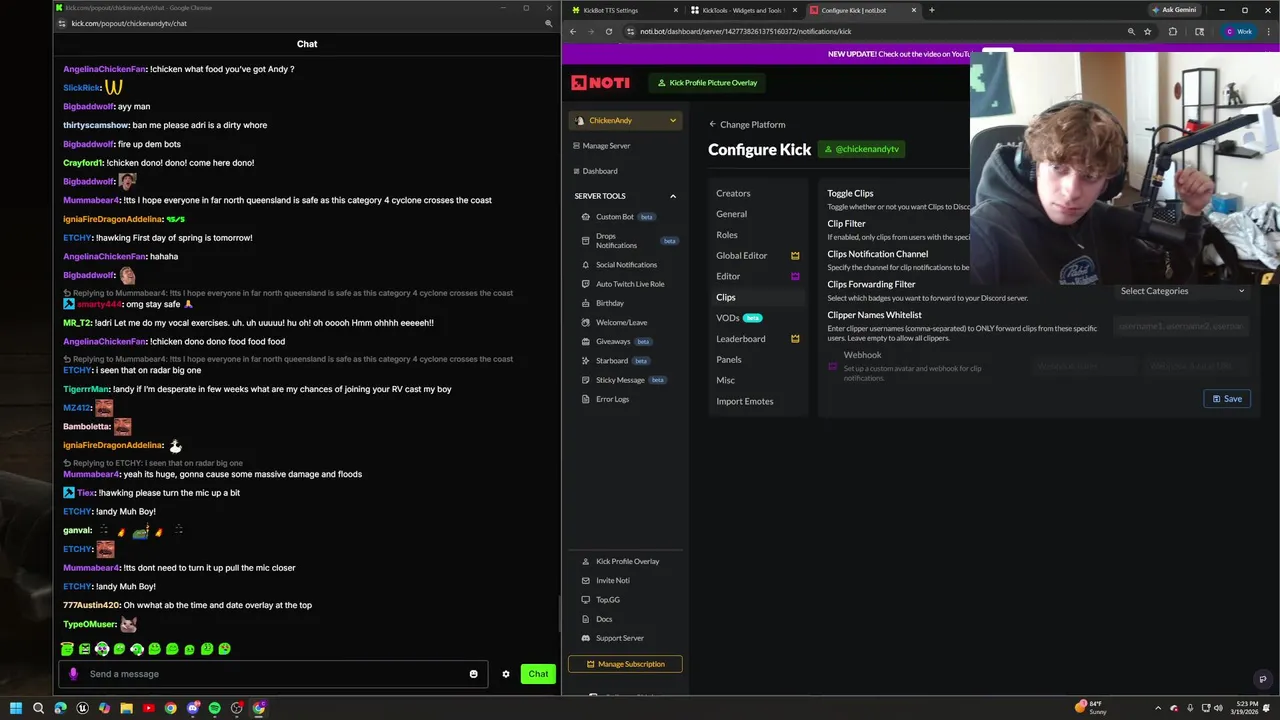The image size is (1280, 720).
Task: Open Unreal/Epic launcher taskbar icon
Action: [x=82, y=708]
